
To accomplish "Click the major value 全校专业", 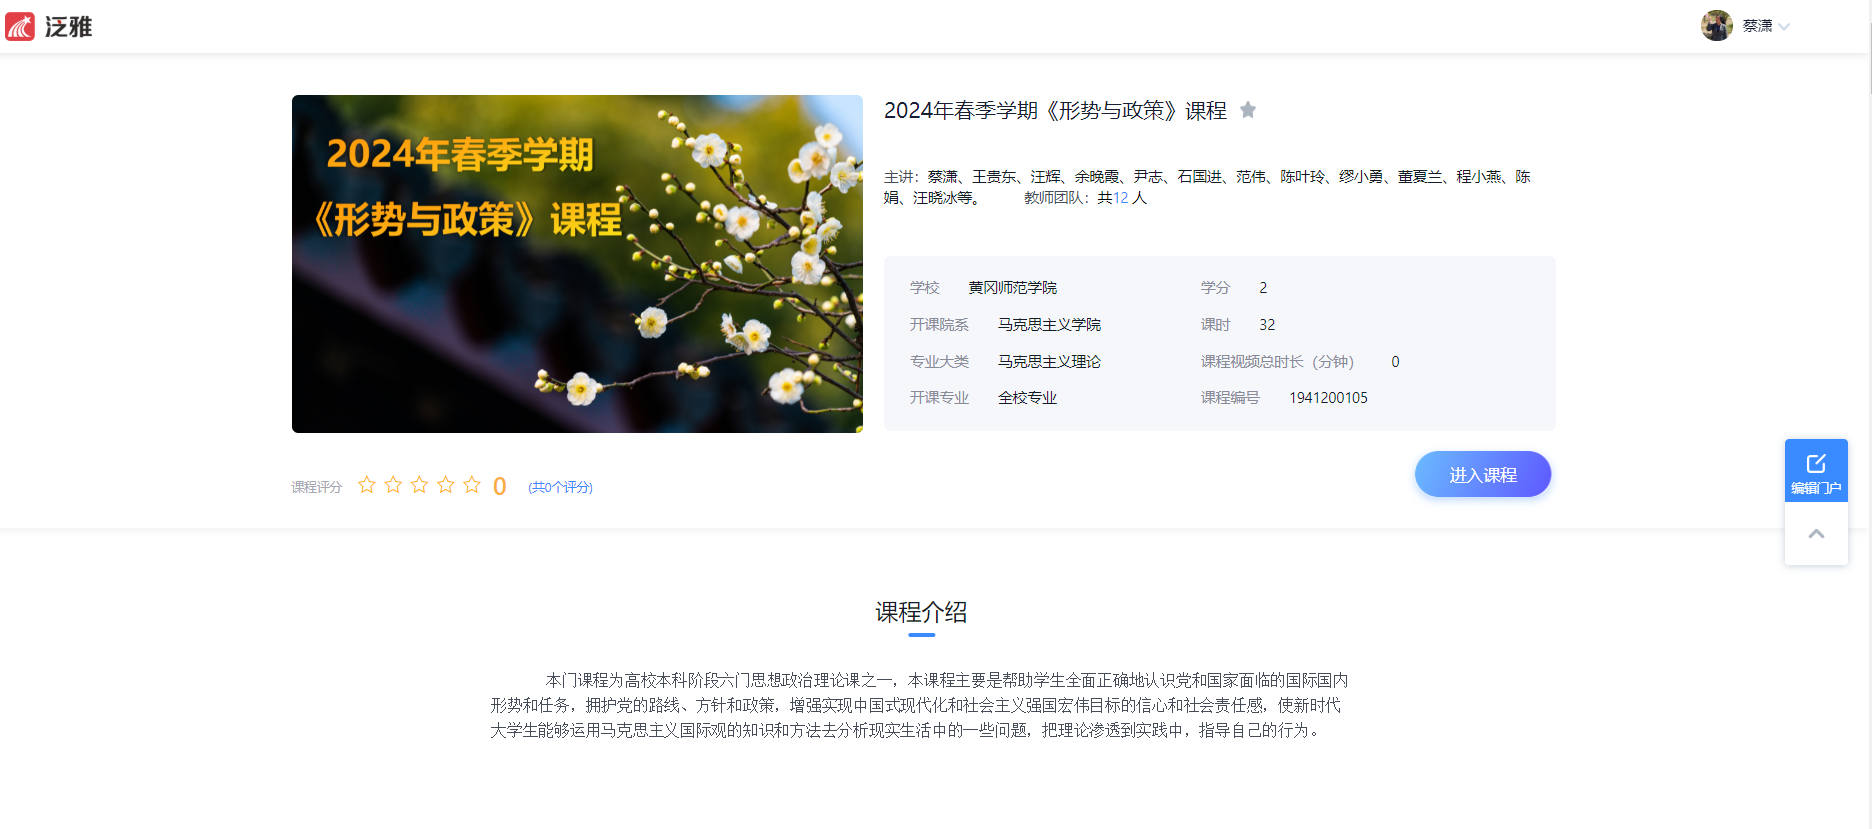I will pos(1027,398).
